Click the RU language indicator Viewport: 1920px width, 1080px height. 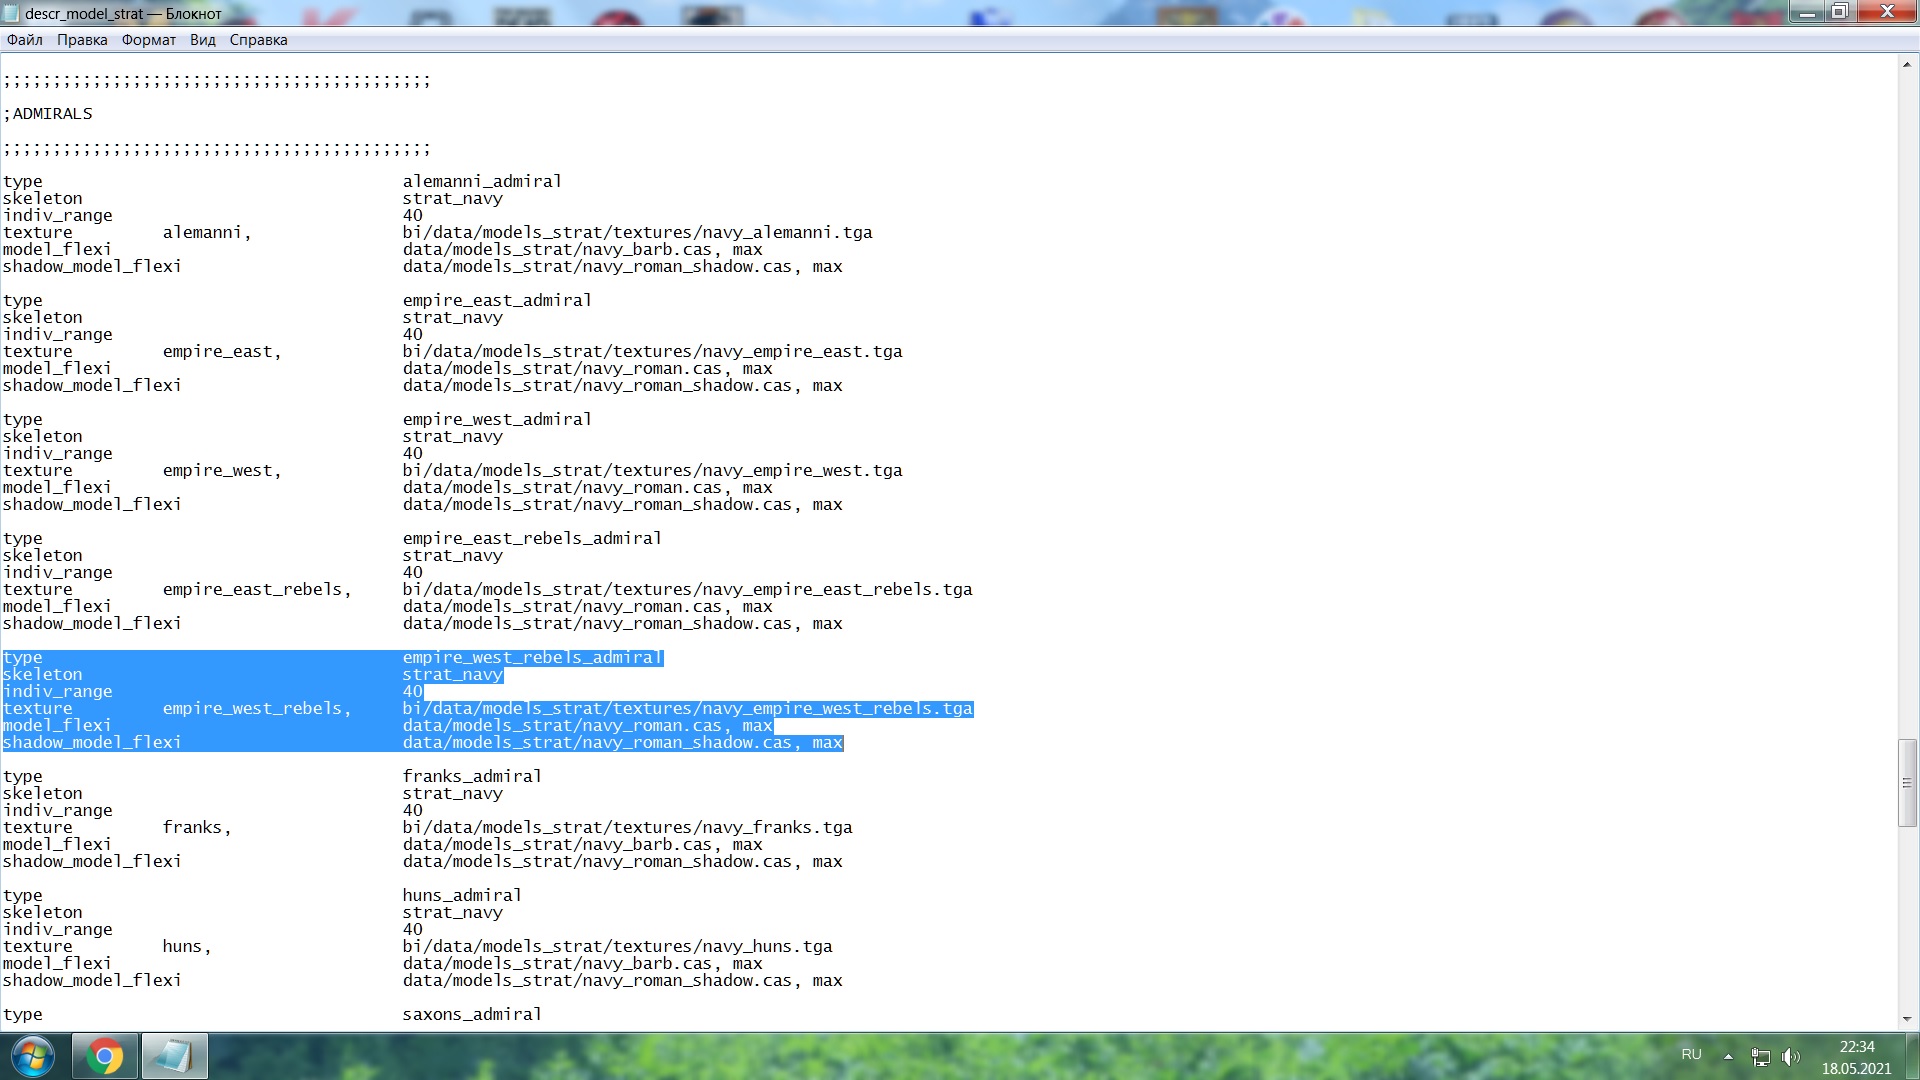(x=1691, y=1054)
